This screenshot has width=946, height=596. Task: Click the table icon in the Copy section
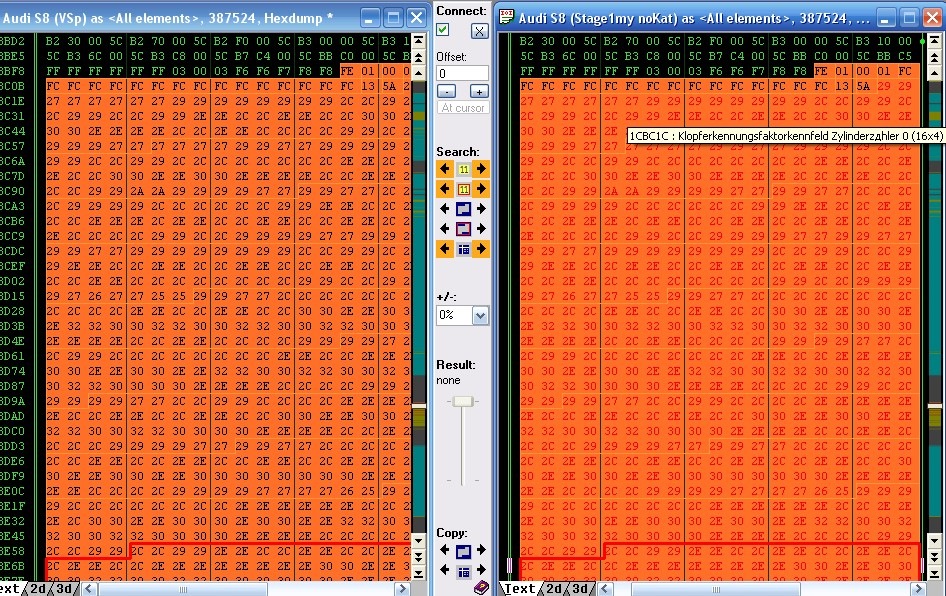463,571
